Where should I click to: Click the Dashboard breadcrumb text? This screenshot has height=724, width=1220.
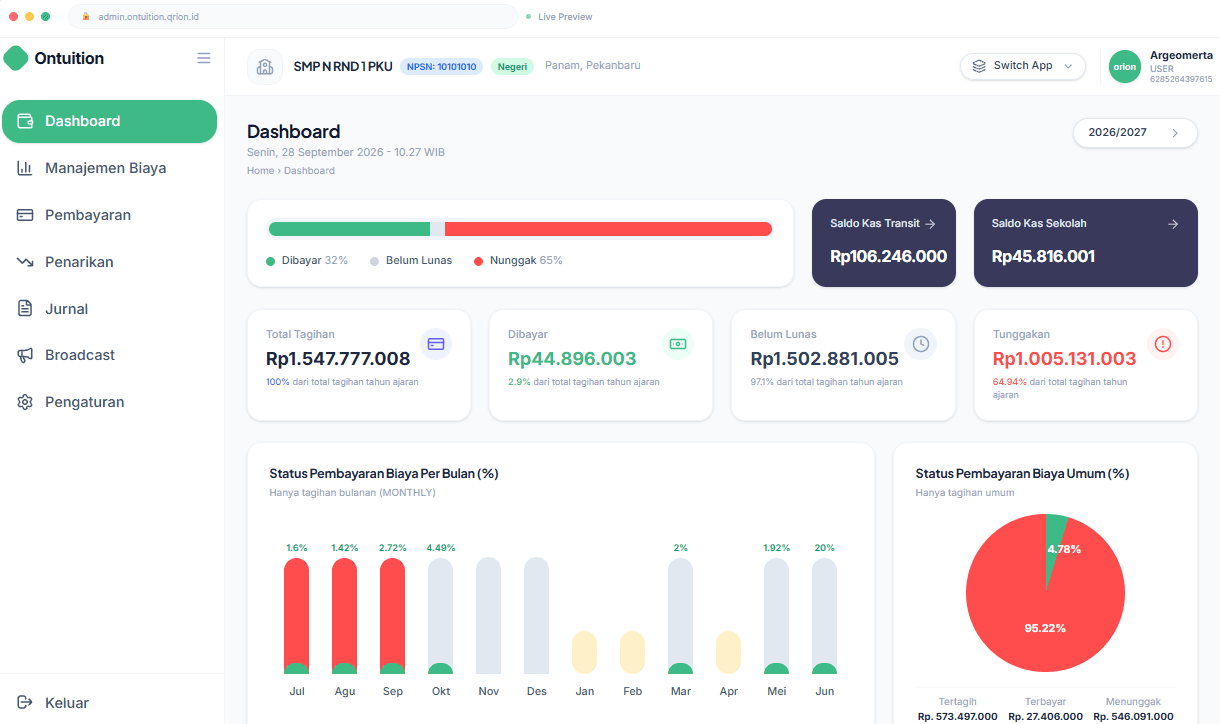309,171
